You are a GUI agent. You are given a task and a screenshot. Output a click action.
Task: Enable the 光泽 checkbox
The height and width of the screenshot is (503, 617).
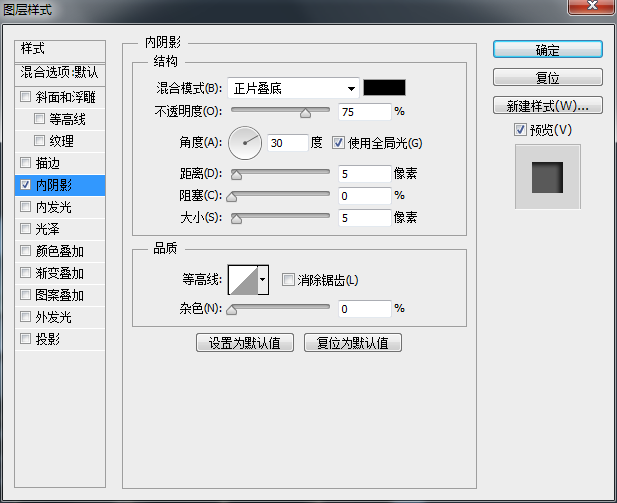click(x=25, y=229)
